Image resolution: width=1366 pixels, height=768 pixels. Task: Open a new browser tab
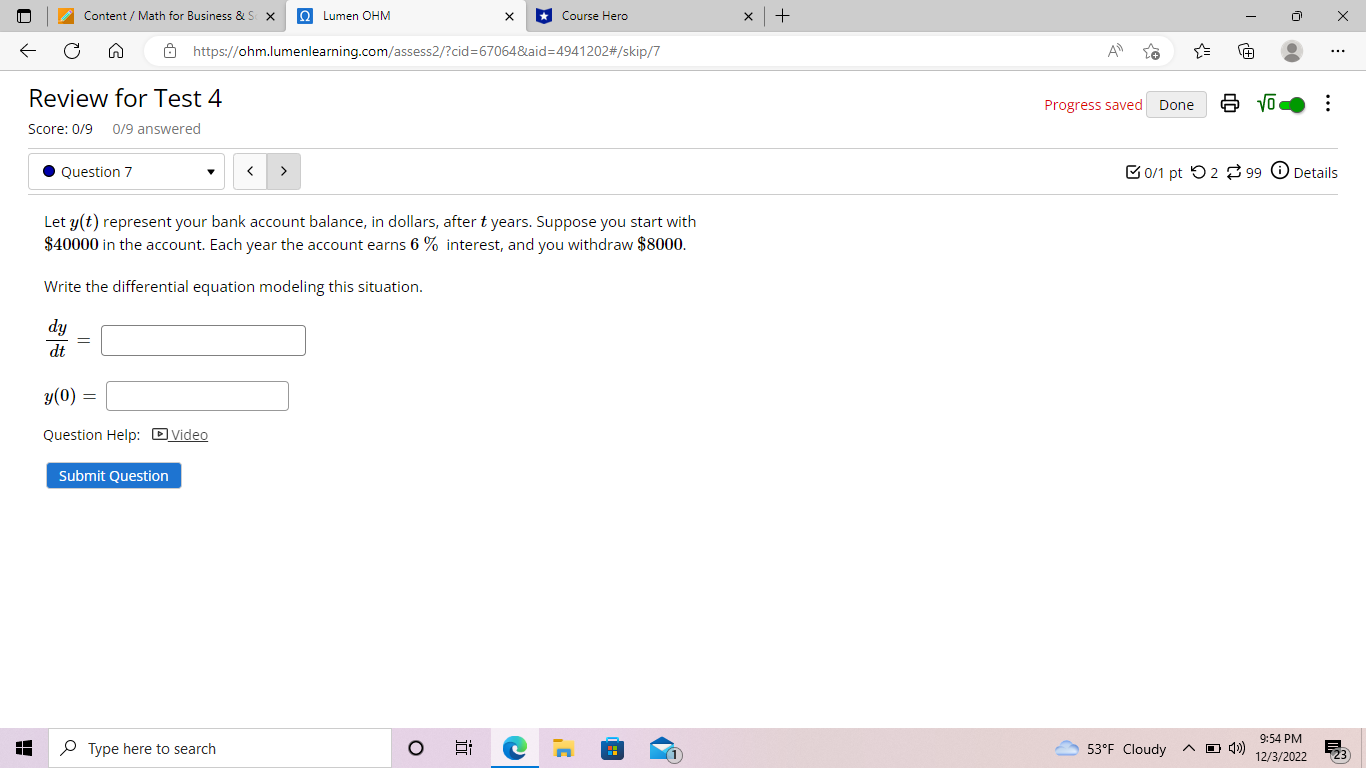coord(782,16)
